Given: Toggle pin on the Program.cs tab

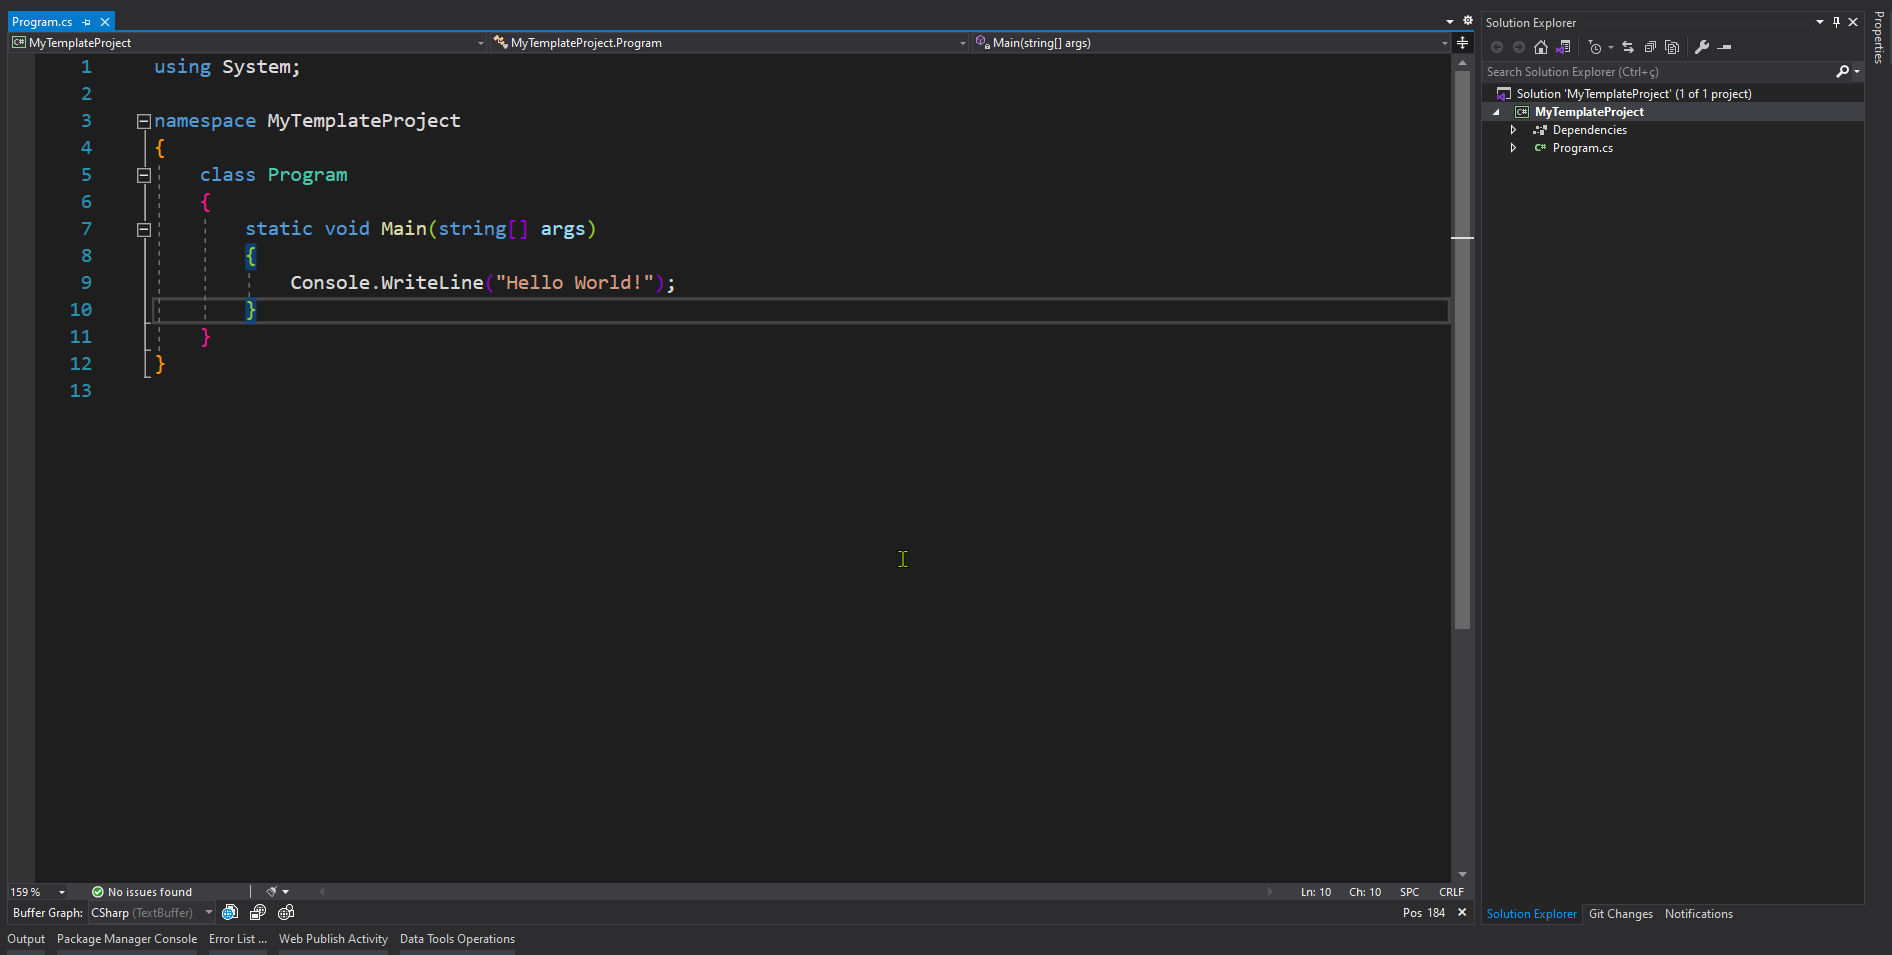Looking at the screenshot, I should [x=87, y=22].
